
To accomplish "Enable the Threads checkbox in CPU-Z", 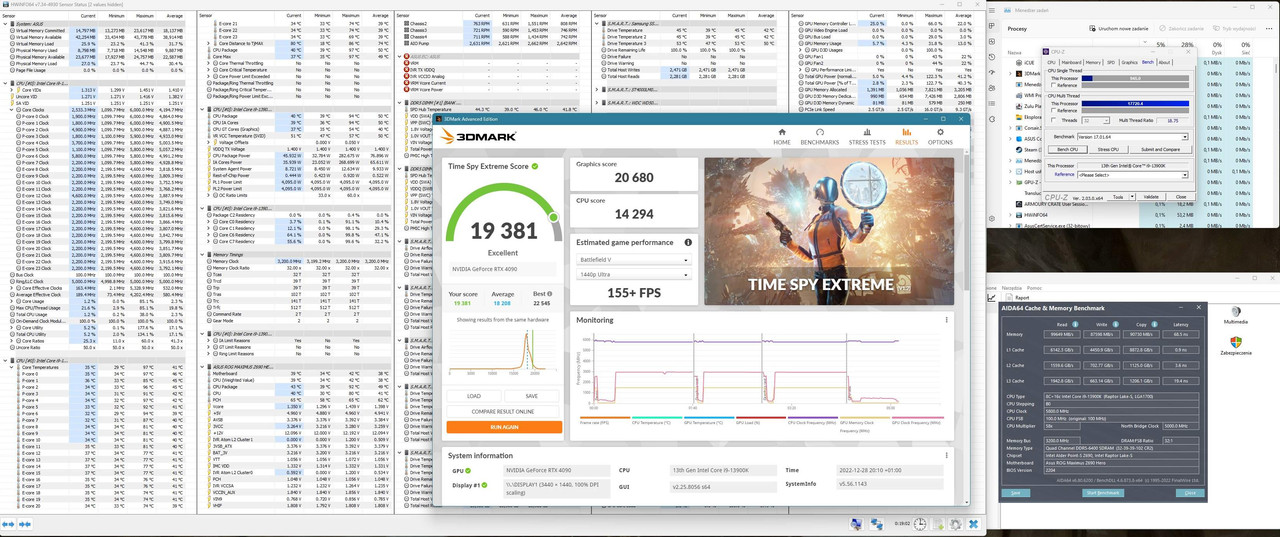I will [1054, 120].
